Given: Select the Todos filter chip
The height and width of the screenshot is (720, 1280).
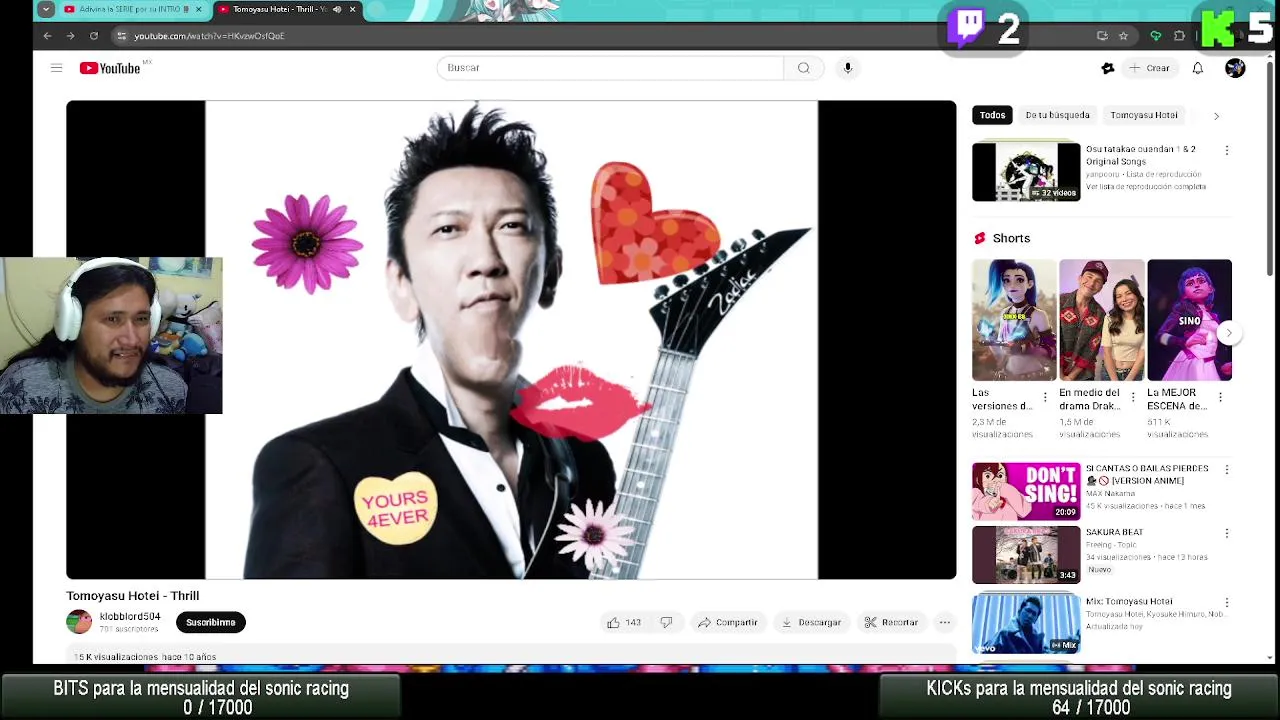Looking at the screenshot, I should (x=992, y=115).
